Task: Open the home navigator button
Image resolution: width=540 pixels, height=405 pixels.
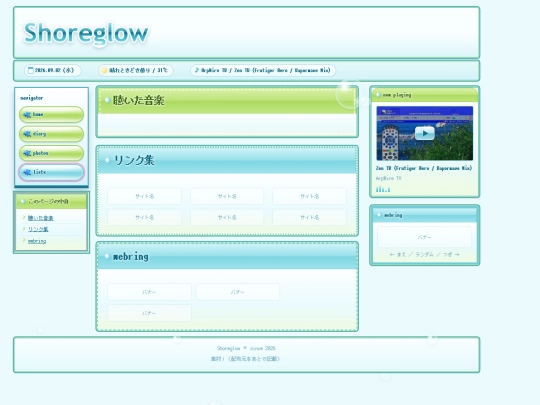Action: 51,114
